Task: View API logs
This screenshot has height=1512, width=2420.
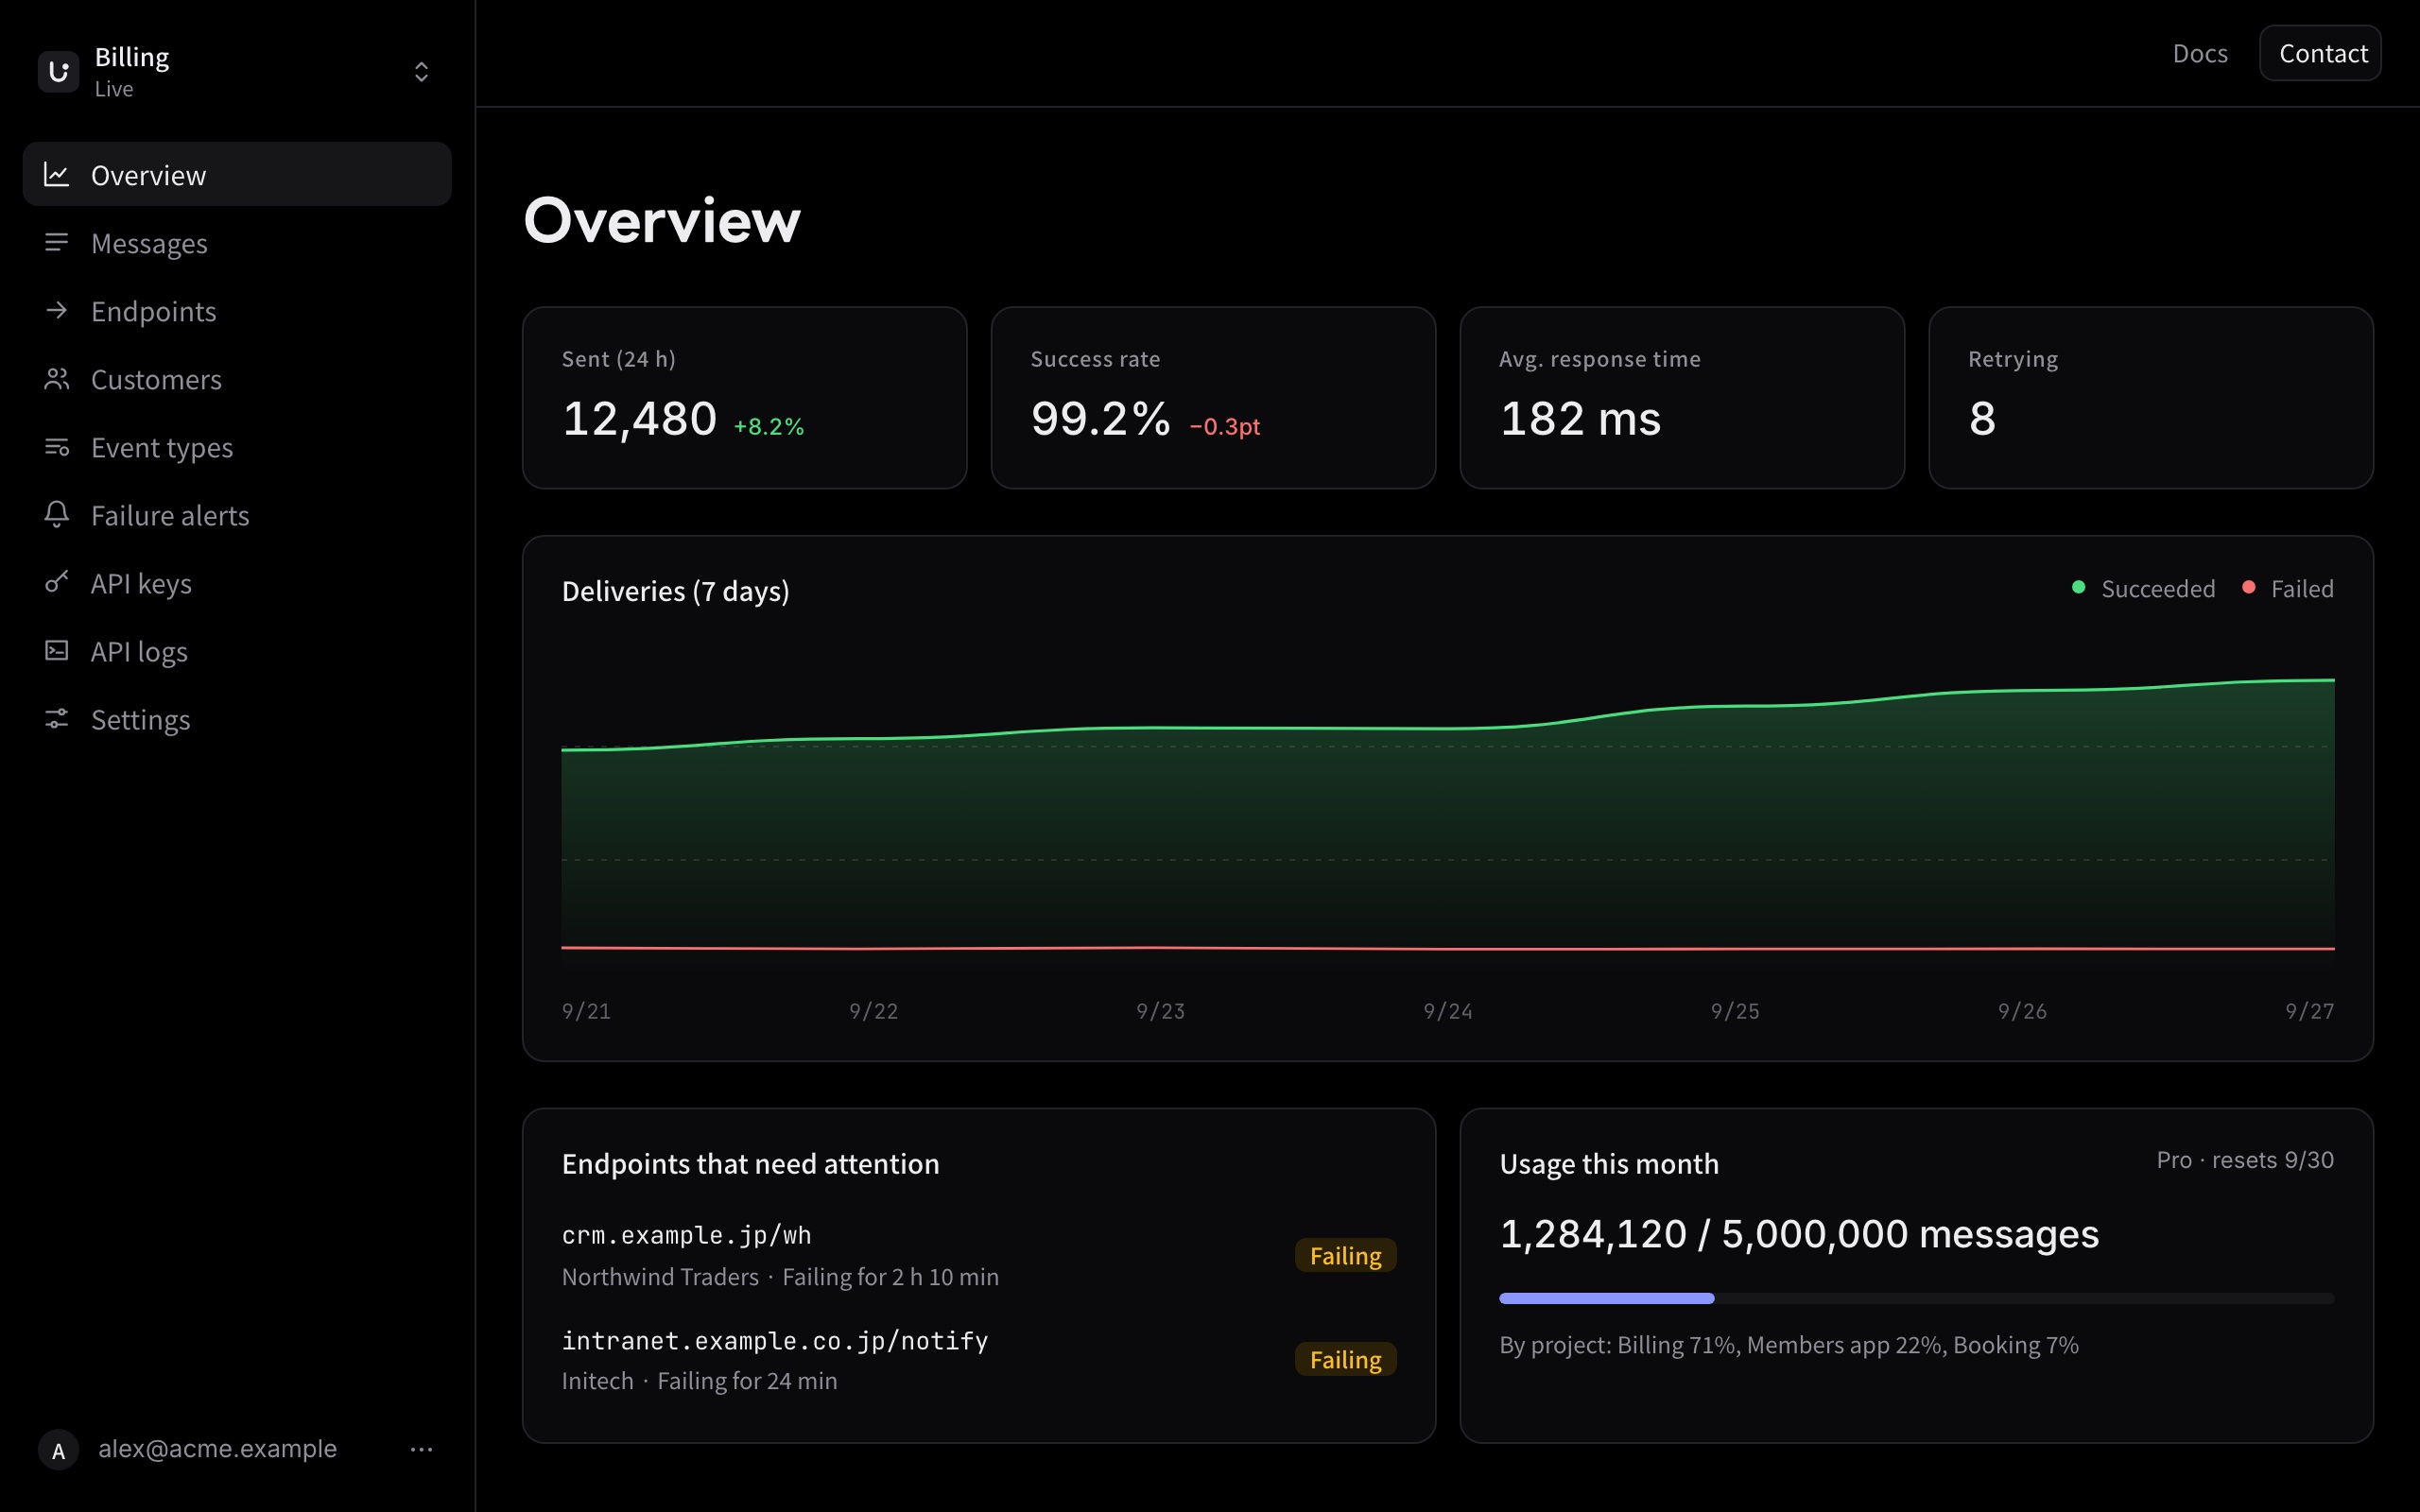Action: [x=237, y=651]
